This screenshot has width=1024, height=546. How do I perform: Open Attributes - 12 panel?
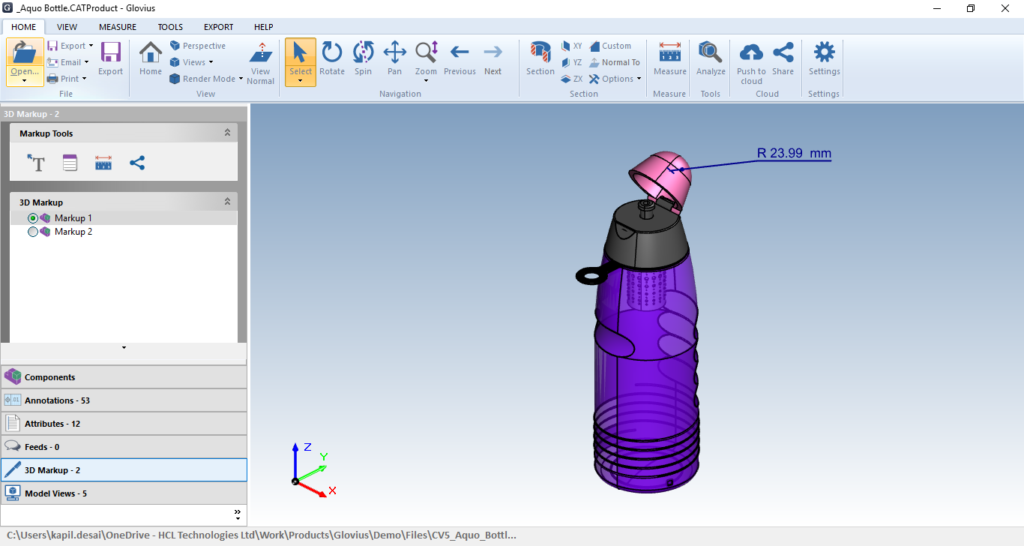[x=124, y=423]
